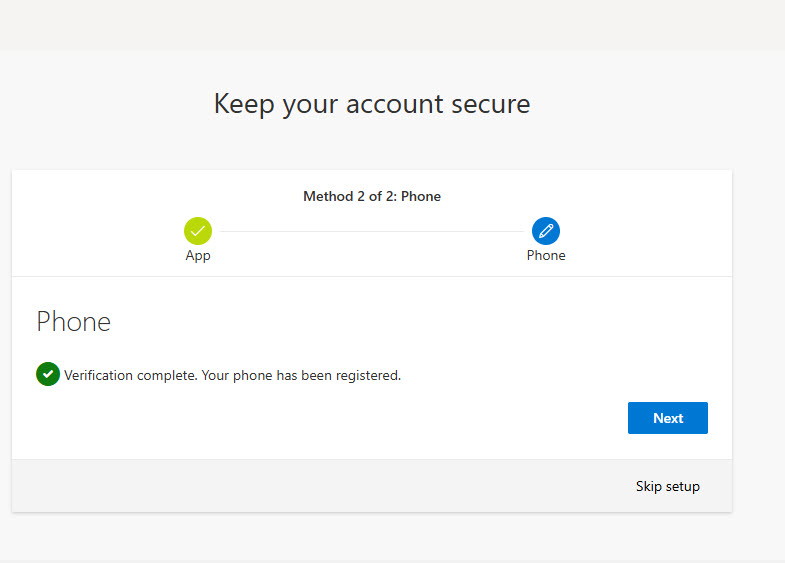Click the gray footer bar left of Skip setup
Screen dimensions: 785x563
click(x=300, y=487)
